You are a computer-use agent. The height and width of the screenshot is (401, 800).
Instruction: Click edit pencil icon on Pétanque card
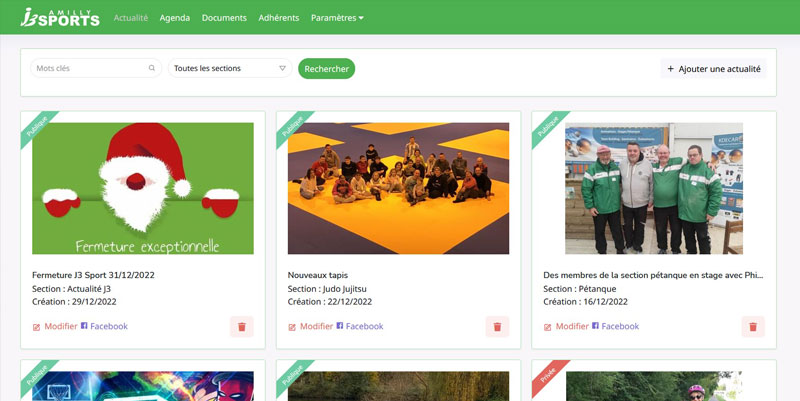pyautogui.click(x=547, y=327)
